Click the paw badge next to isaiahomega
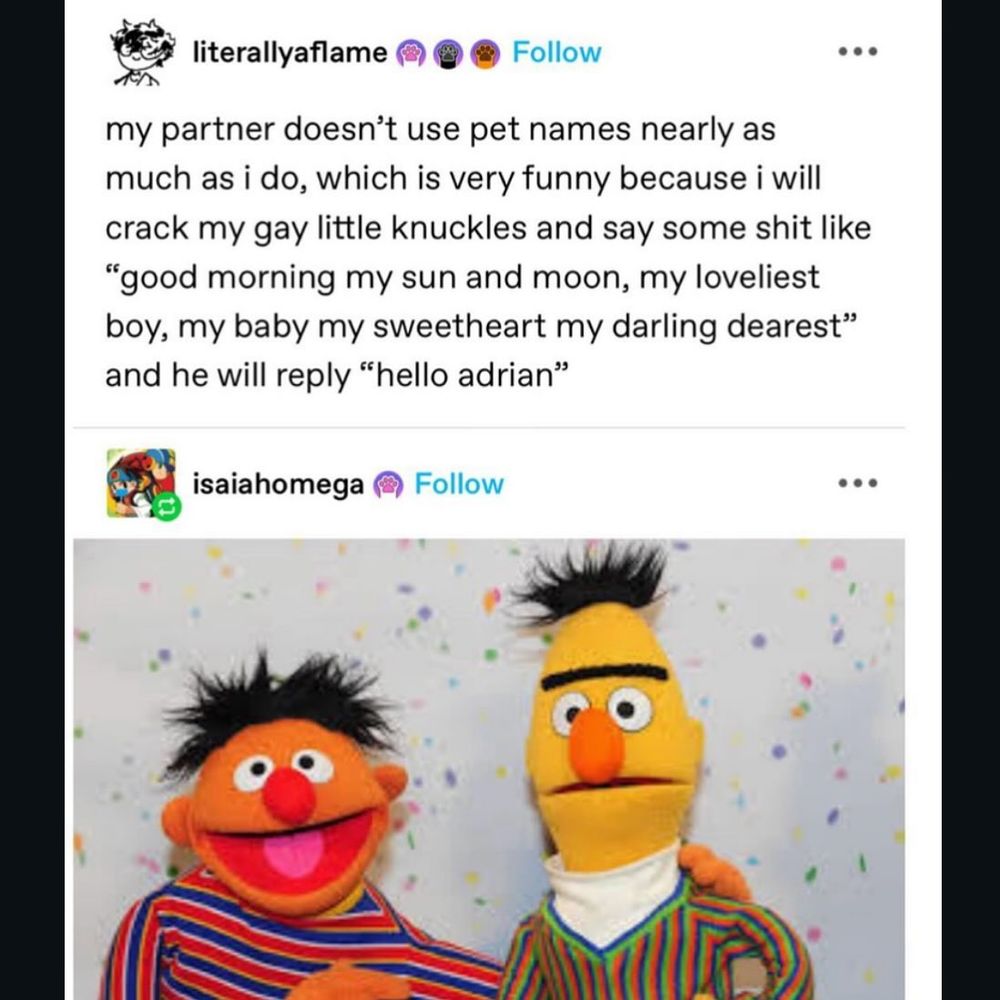This screenshot has height=1000, width=1000. point(387,484)
